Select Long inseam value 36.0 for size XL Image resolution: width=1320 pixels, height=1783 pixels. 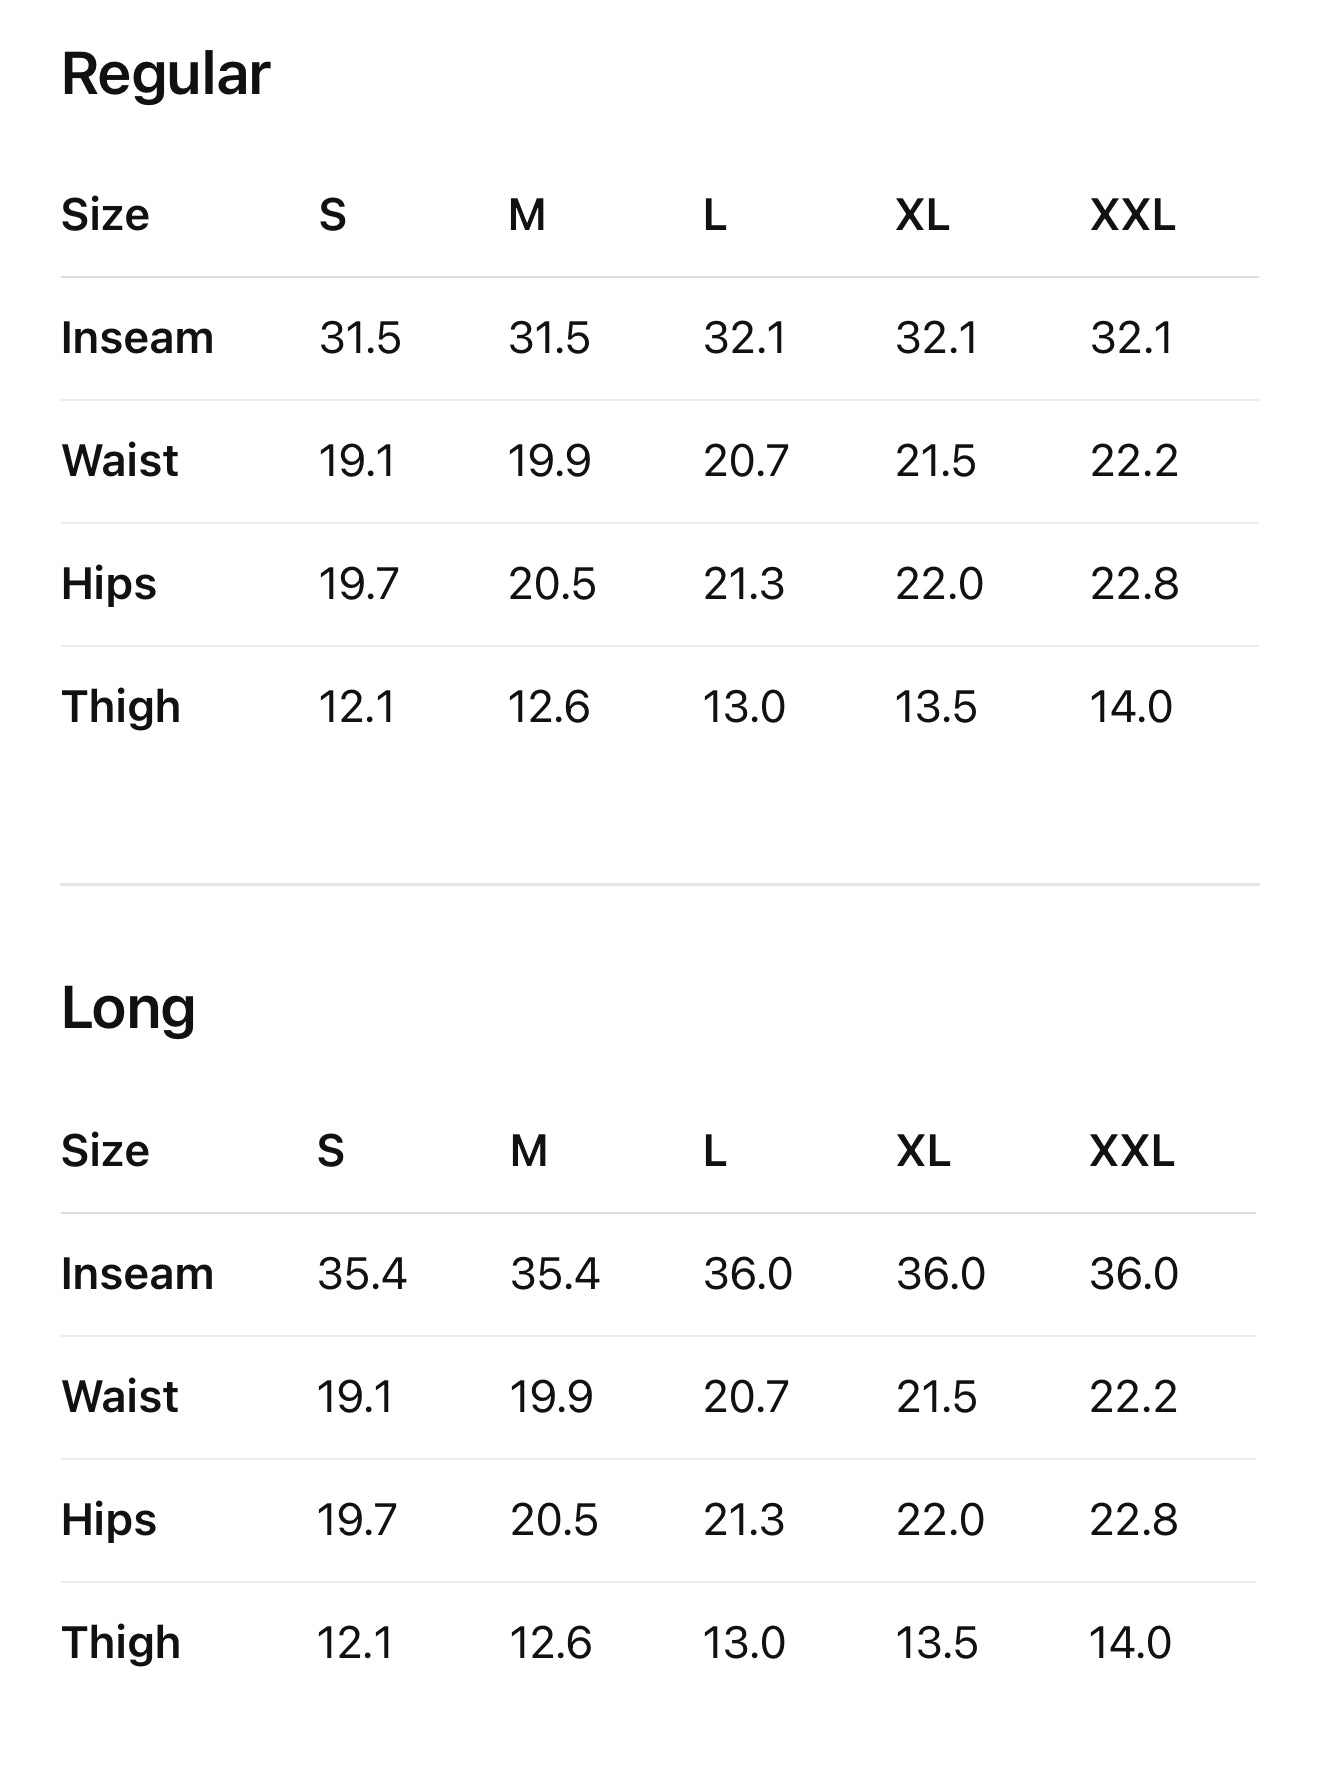pyautogui.click(x=940, y=1274)
